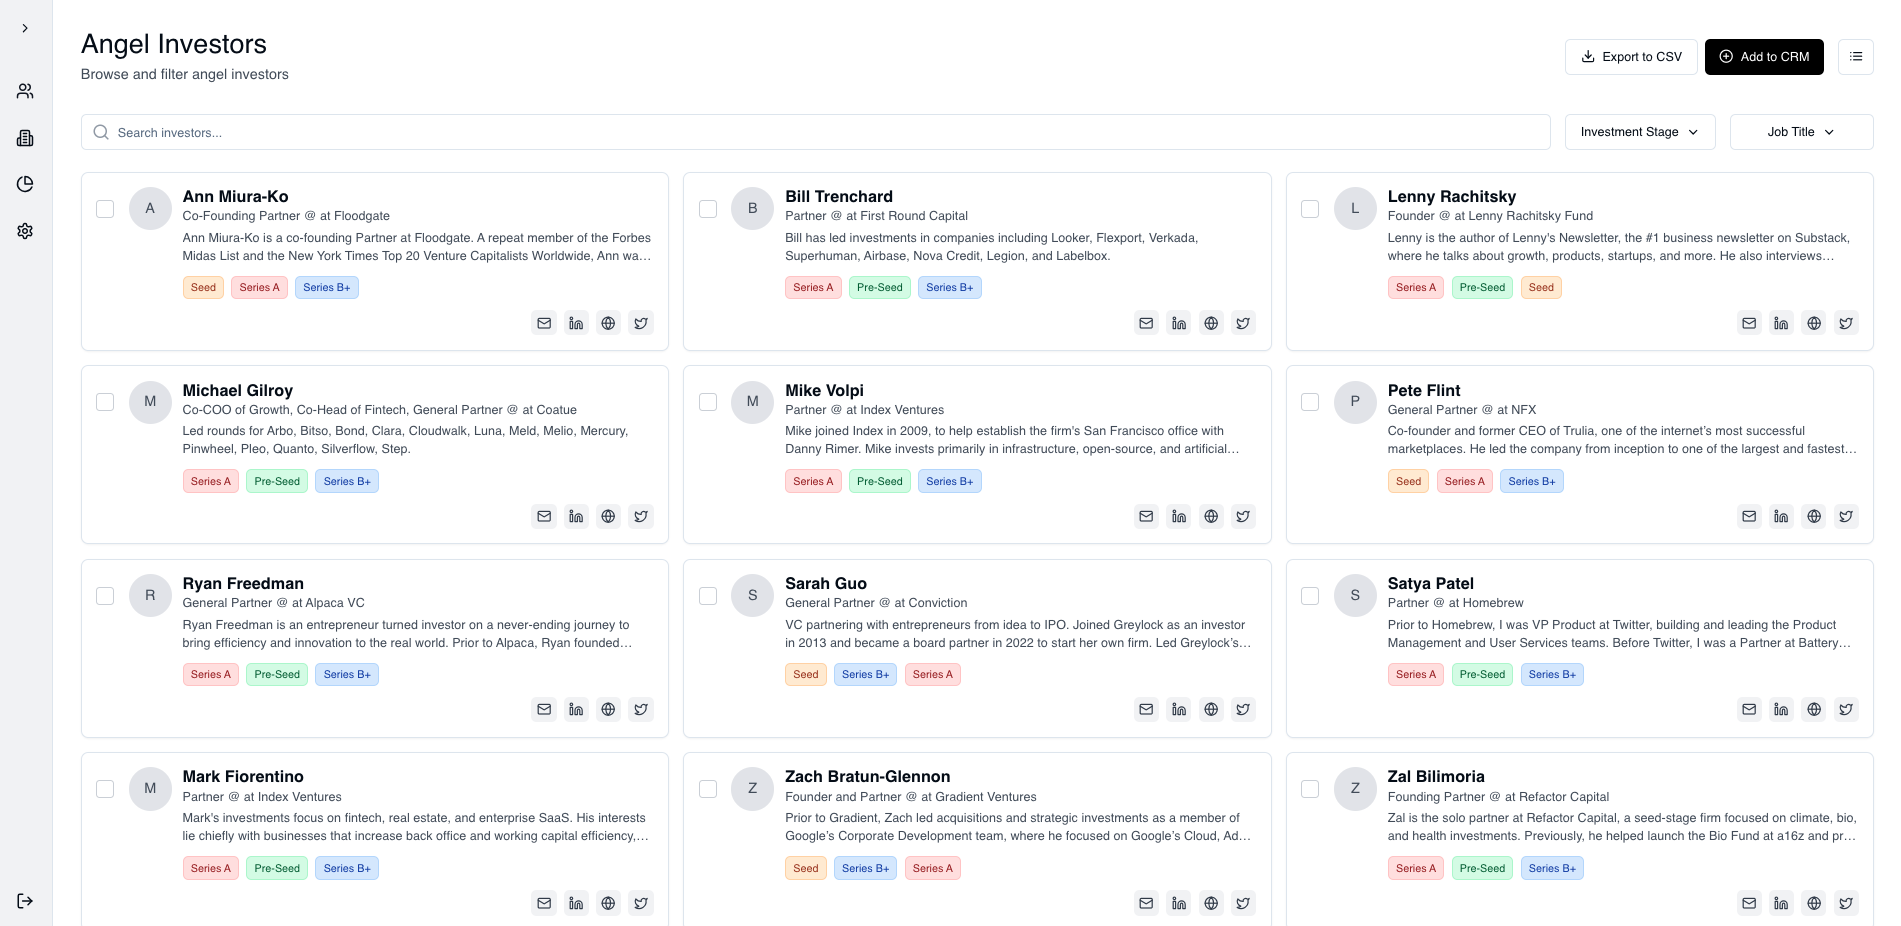Open the building icon in the left sidebar
Screen dimensions: 1901x926
coord(25,138)
